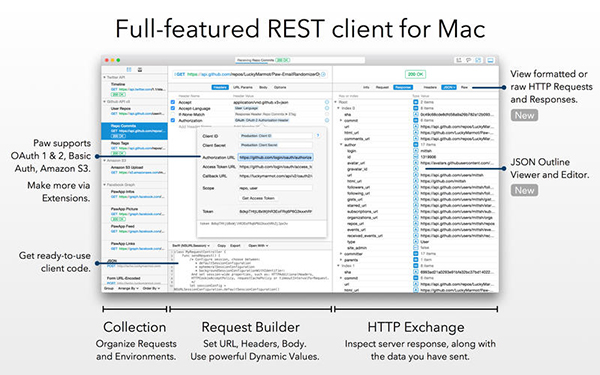Switch to the Raw response view tab
The image size is (600, 375).
tap(464, 87)
